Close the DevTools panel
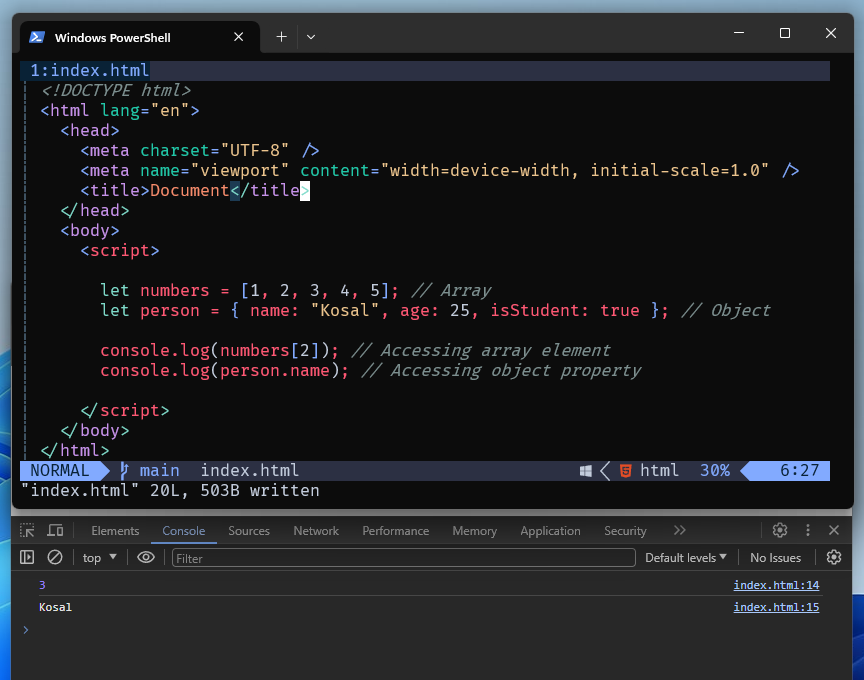 point(834,530)
